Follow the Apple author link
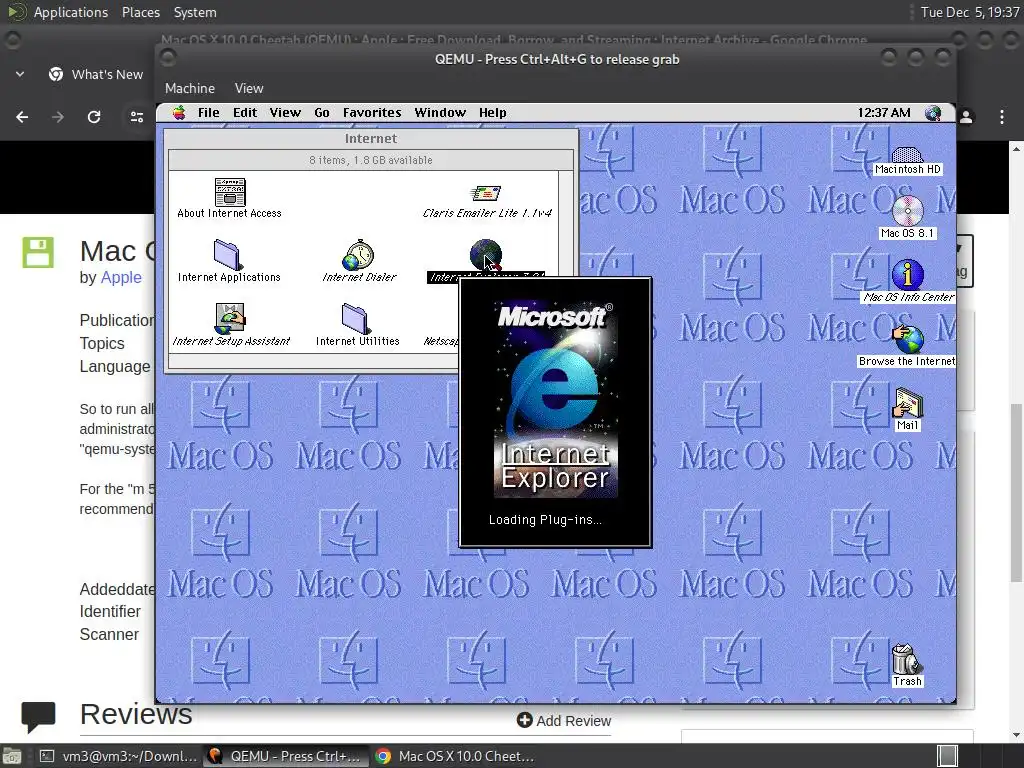1024x768 pixels. point(121,277)
